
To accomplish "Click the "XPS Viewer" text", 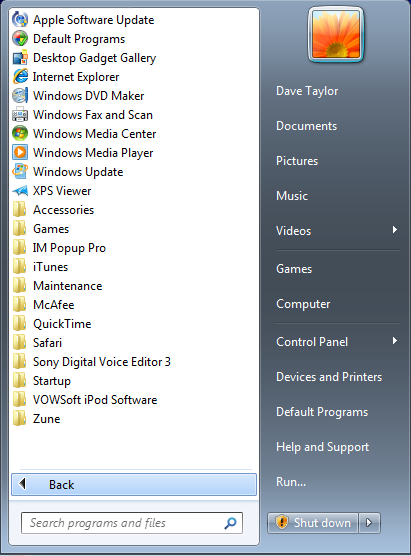I will point(62,191).
